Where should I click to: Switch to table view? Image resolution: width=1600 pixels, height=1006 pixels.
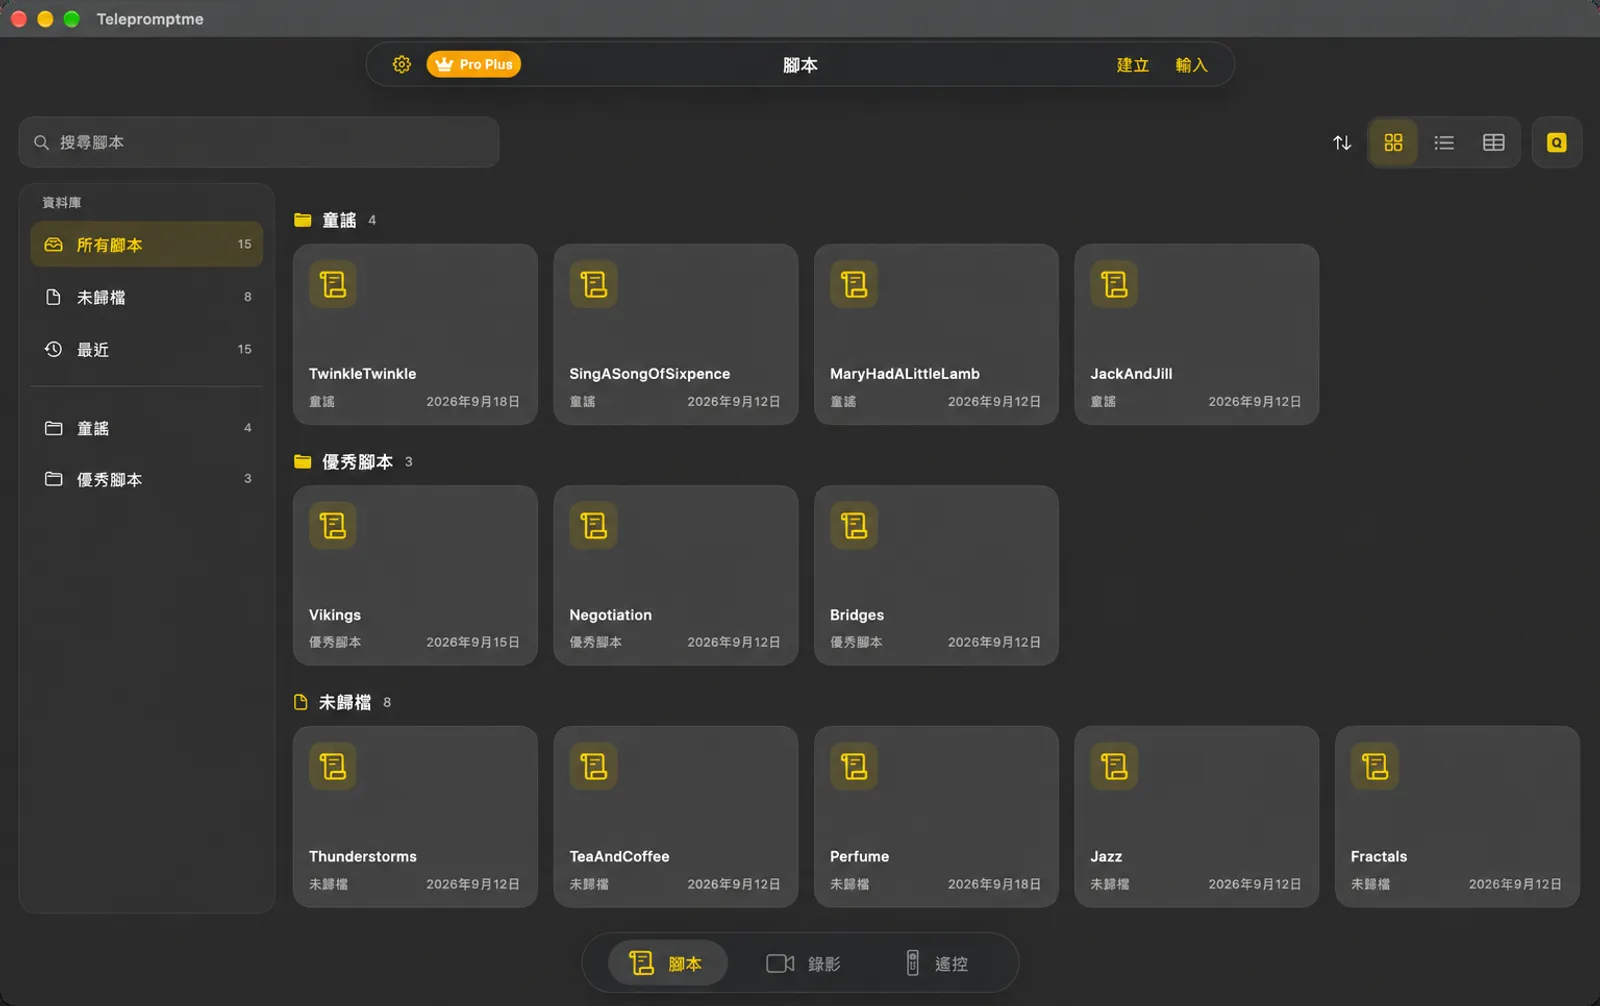click(1493, 142)
